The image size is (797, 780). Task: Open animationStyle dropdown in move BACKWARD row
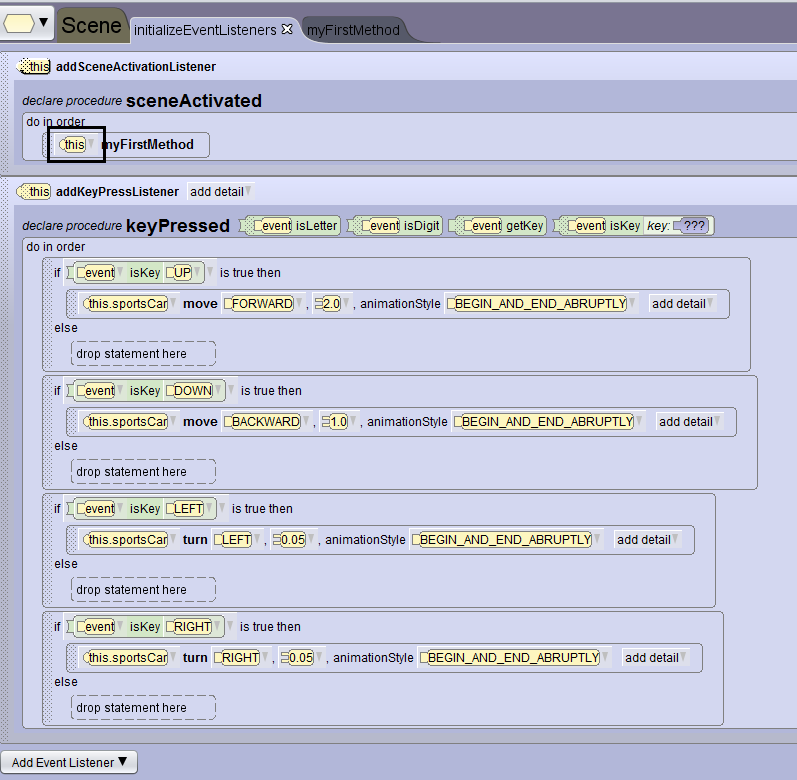(548, 422)
